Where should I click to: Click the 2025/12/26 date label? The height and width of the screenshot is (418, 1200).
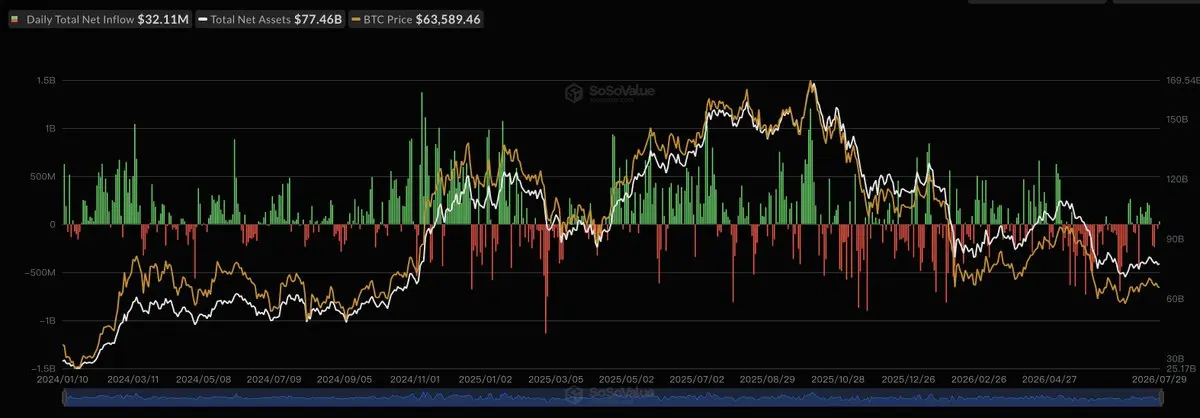(x=906, y=380)
